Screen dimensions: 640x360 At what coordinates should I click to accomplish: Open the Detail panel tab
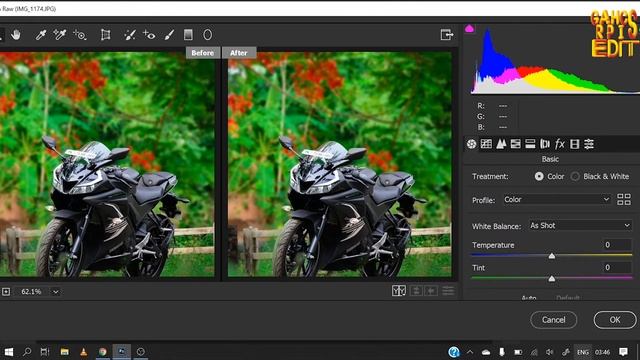501,144
